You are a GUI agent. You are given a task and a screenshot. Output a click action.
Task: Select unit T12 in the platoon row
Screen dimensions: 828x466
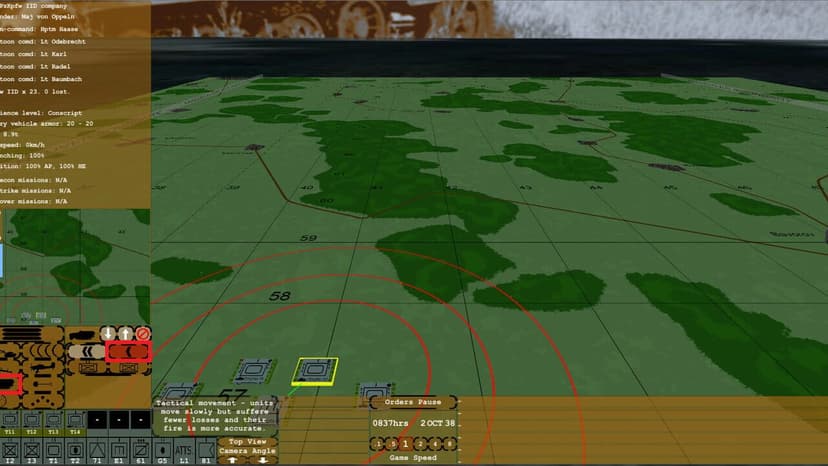(x=31, y=424)
